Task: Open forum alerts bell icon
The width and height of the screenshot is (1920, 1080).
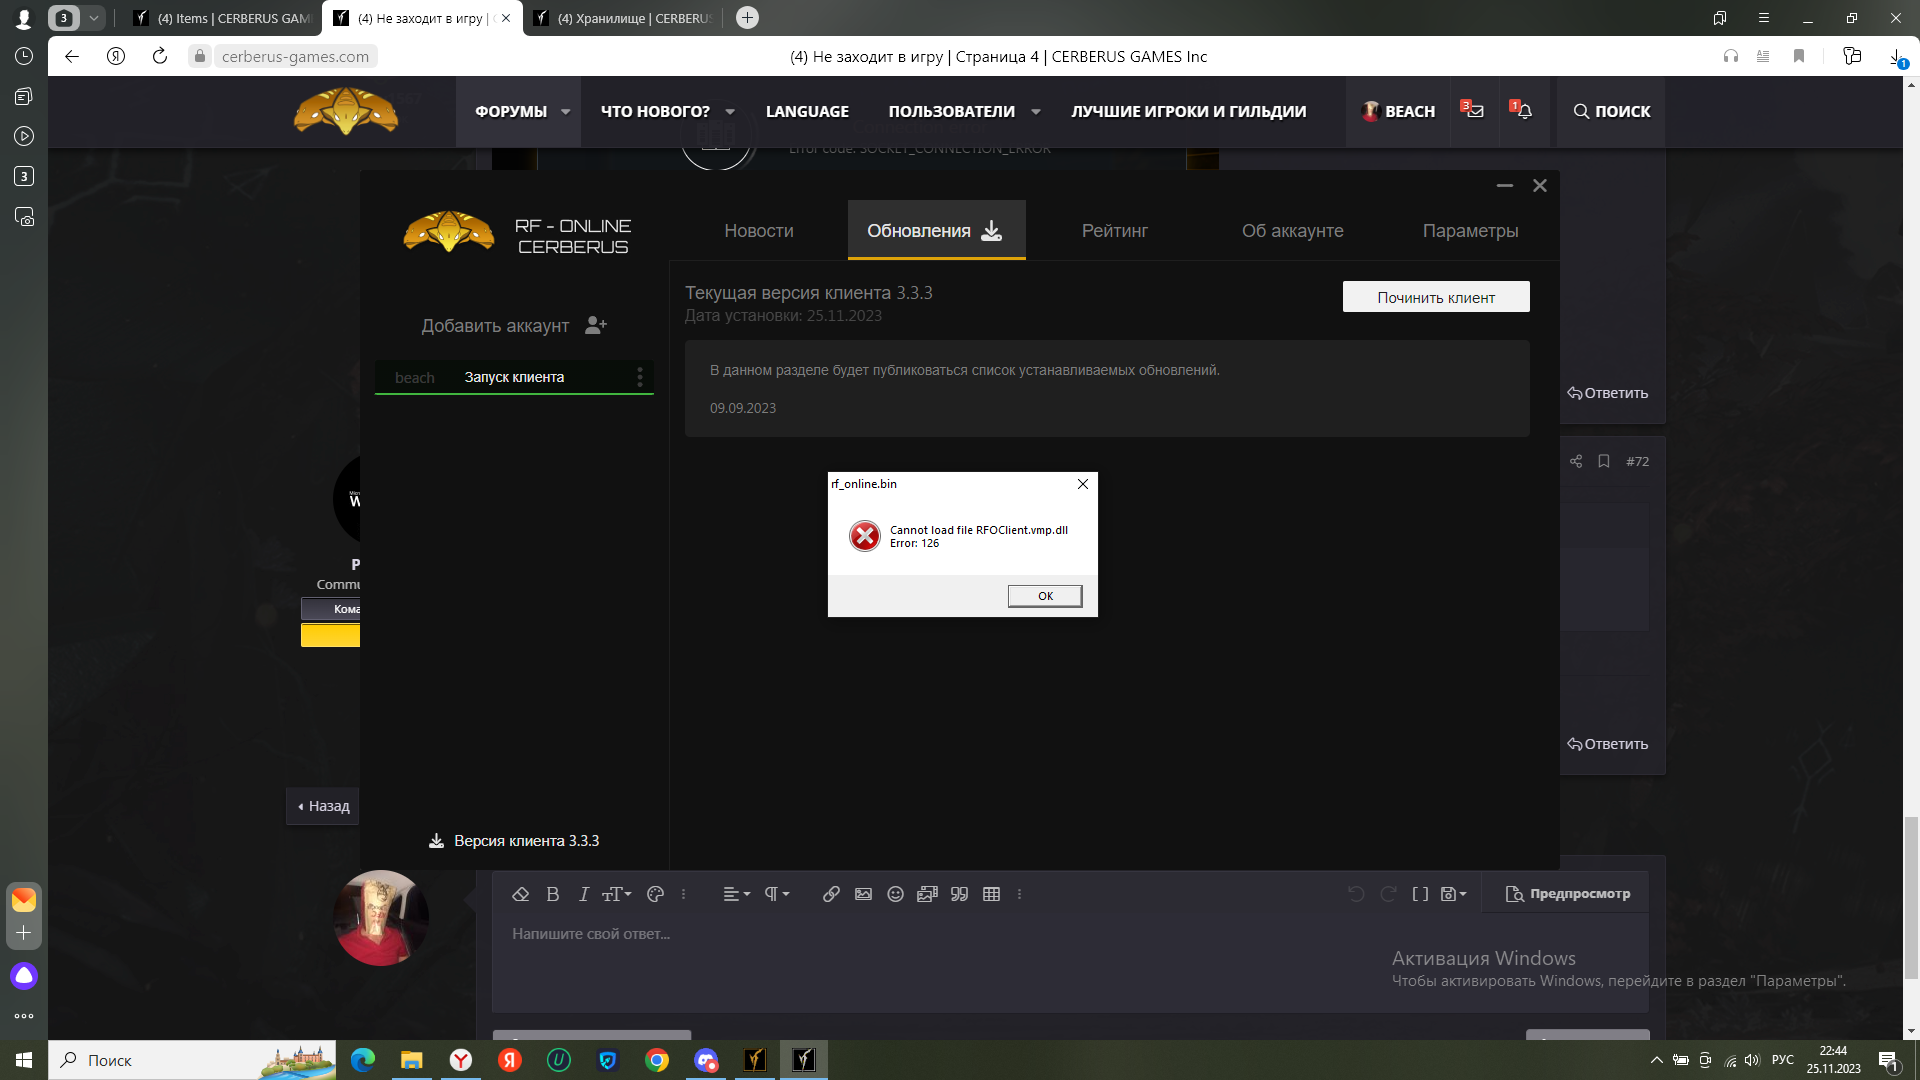Action: tap(1523, 111)
